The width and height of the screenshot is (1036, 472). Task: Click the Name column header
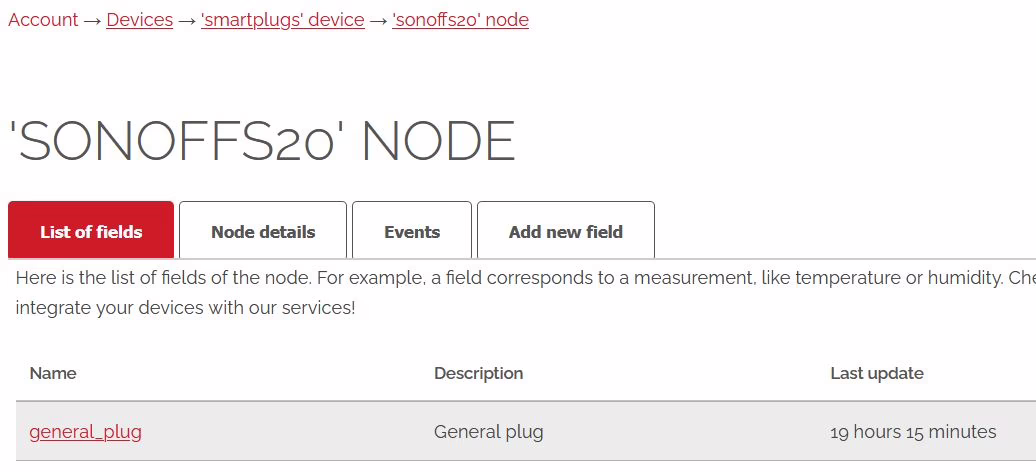pyautogui.click(x=53, y=373)
